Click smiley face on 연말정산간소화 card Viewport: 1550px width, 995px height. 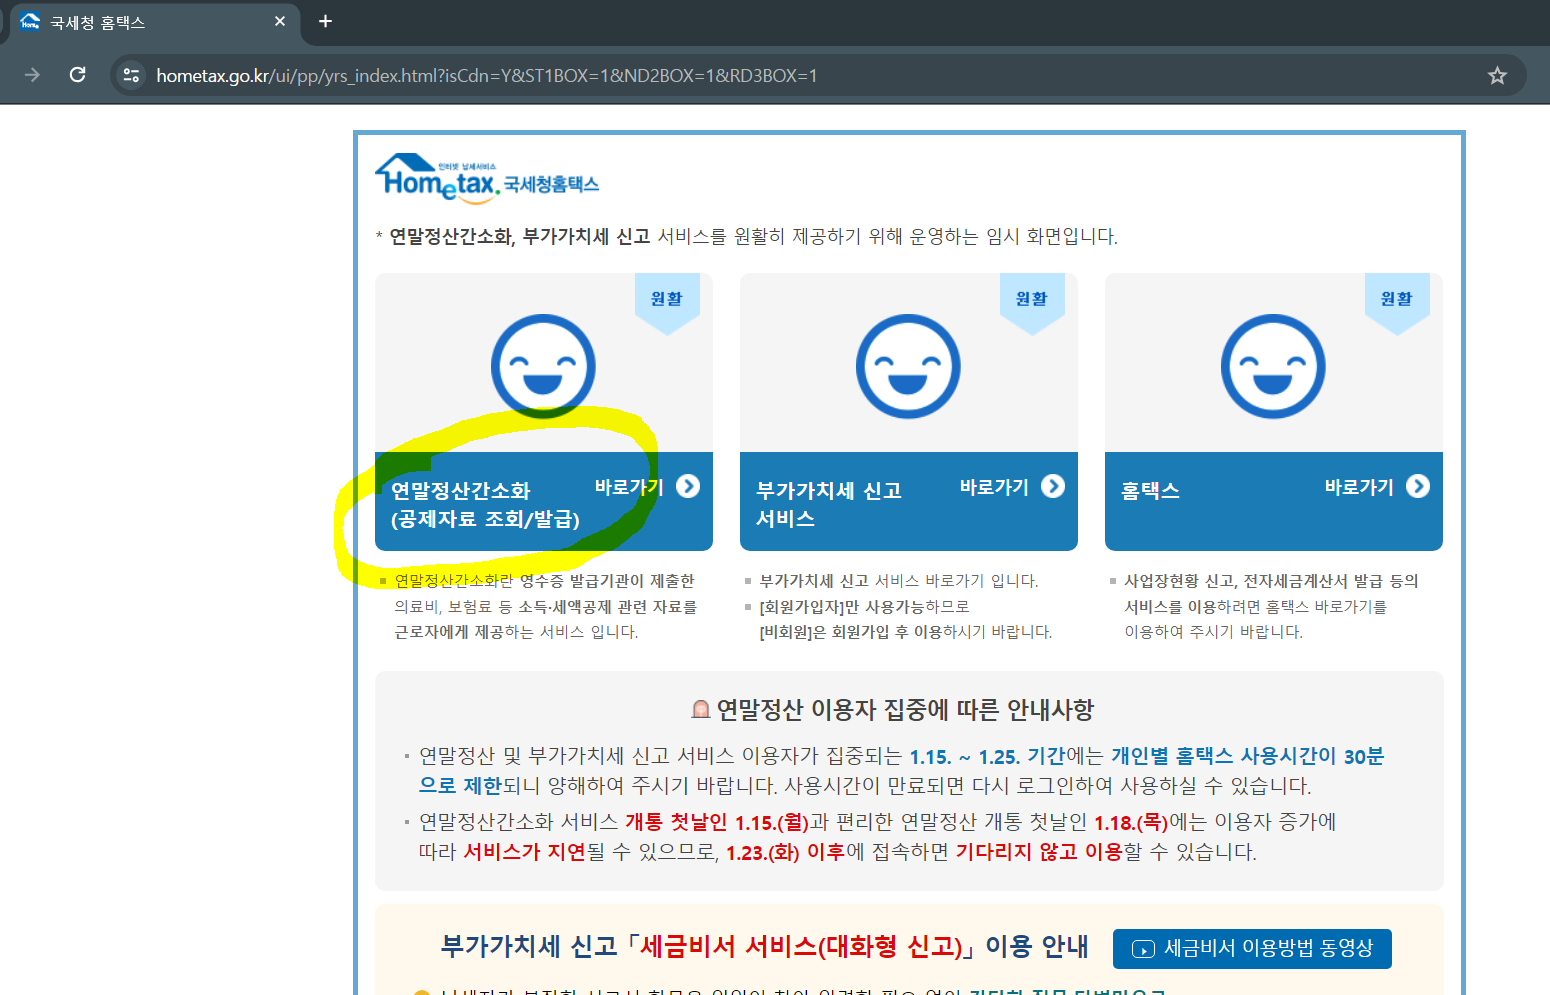click(x=543, y=366)
